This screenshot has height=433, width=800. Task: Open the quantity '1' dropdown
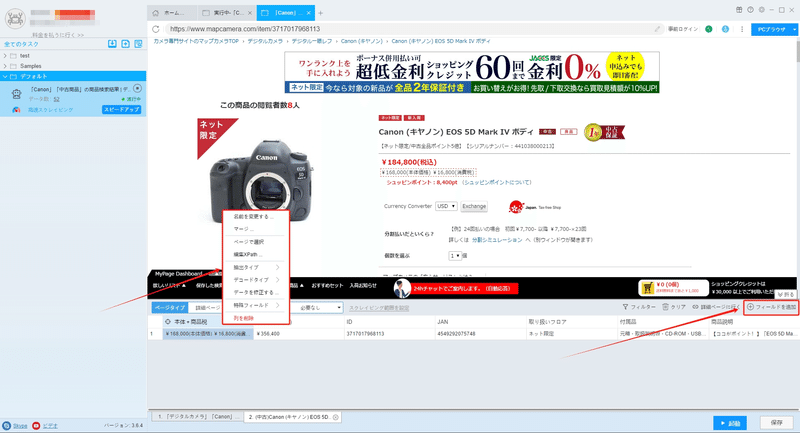click(455, 256)
